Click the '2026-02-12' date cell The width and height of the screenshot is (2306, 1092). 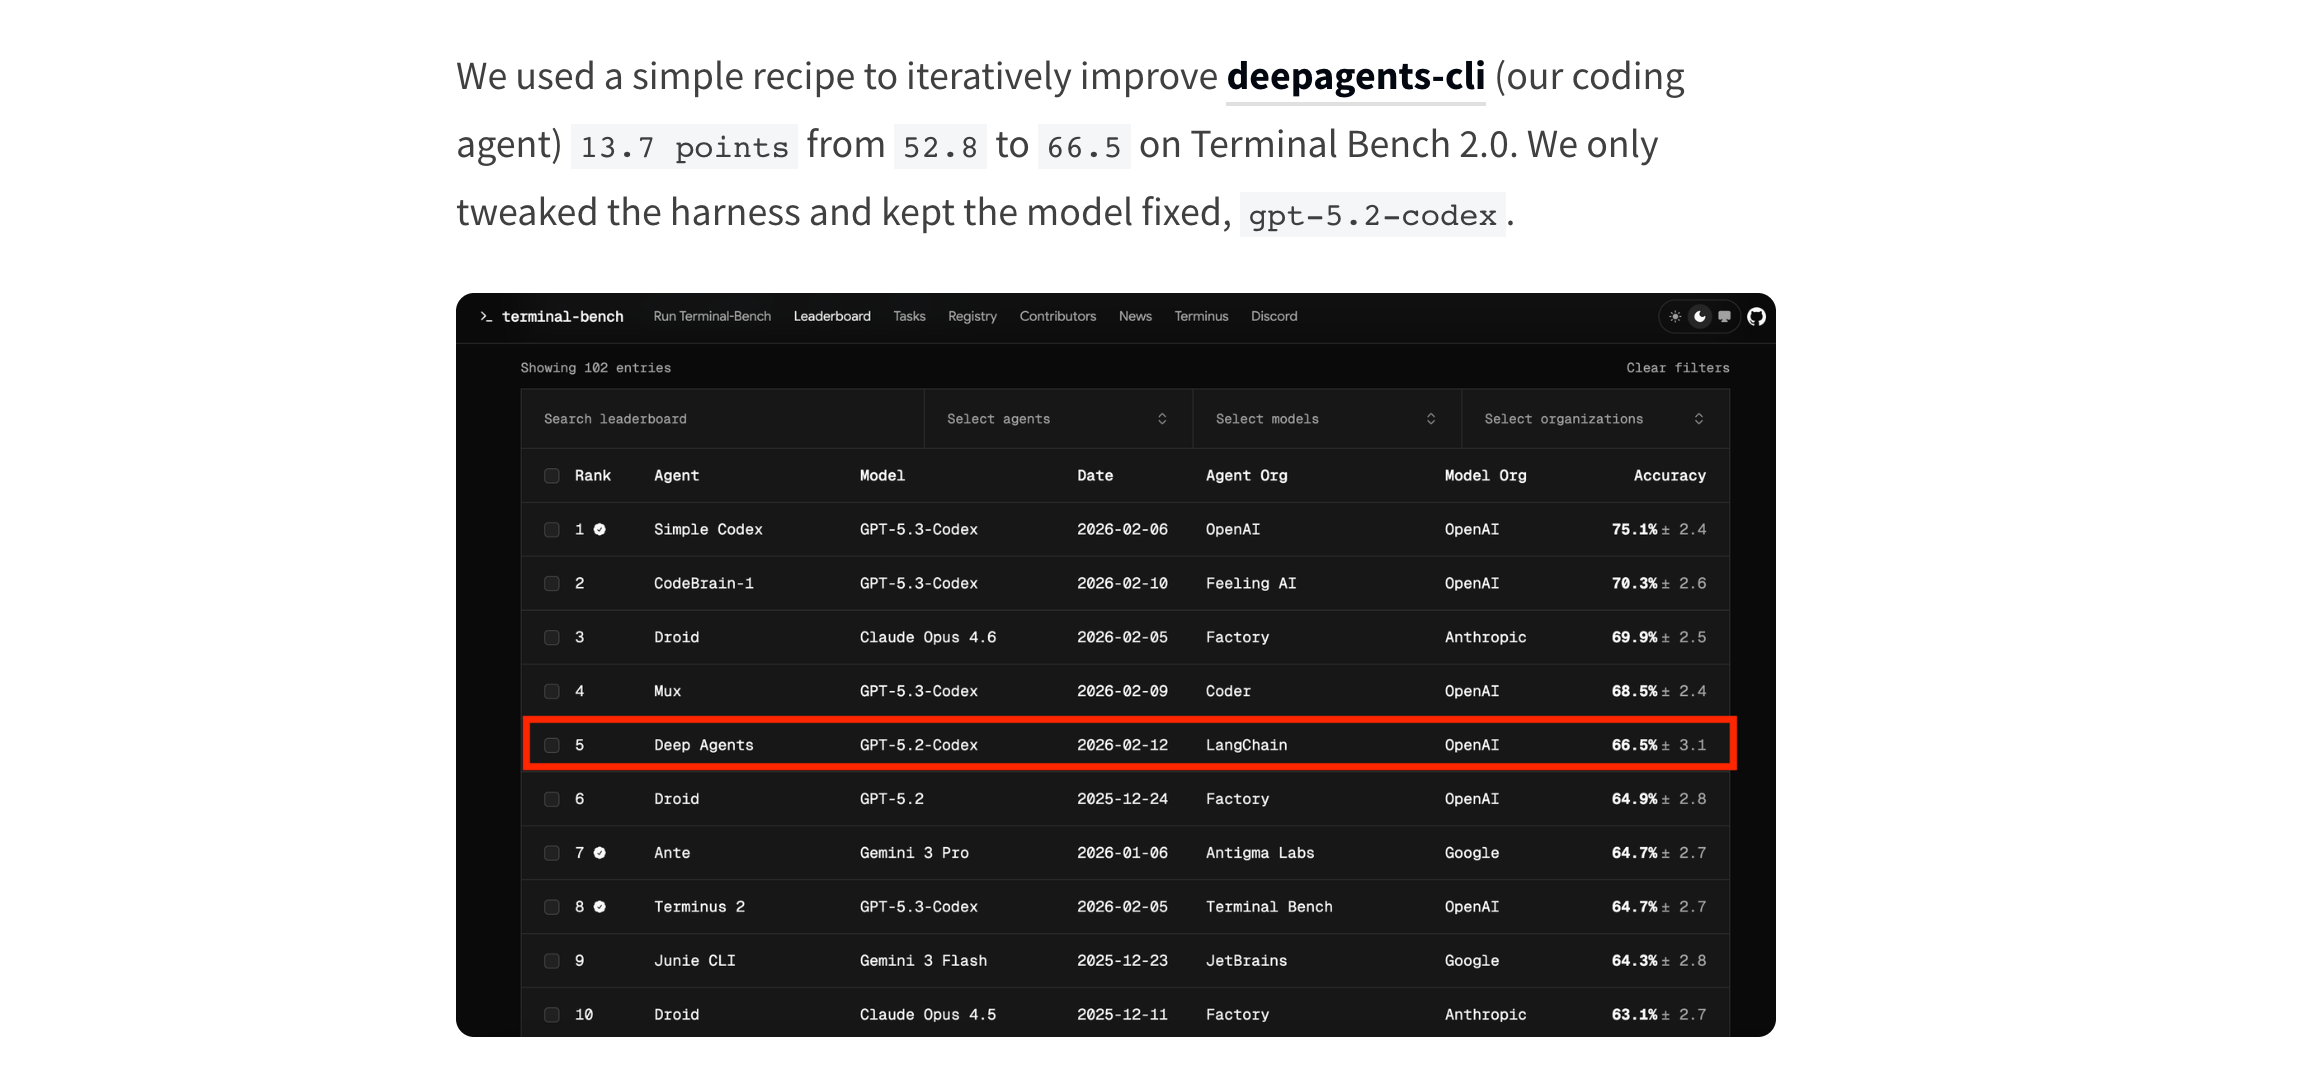point(1122,746)
